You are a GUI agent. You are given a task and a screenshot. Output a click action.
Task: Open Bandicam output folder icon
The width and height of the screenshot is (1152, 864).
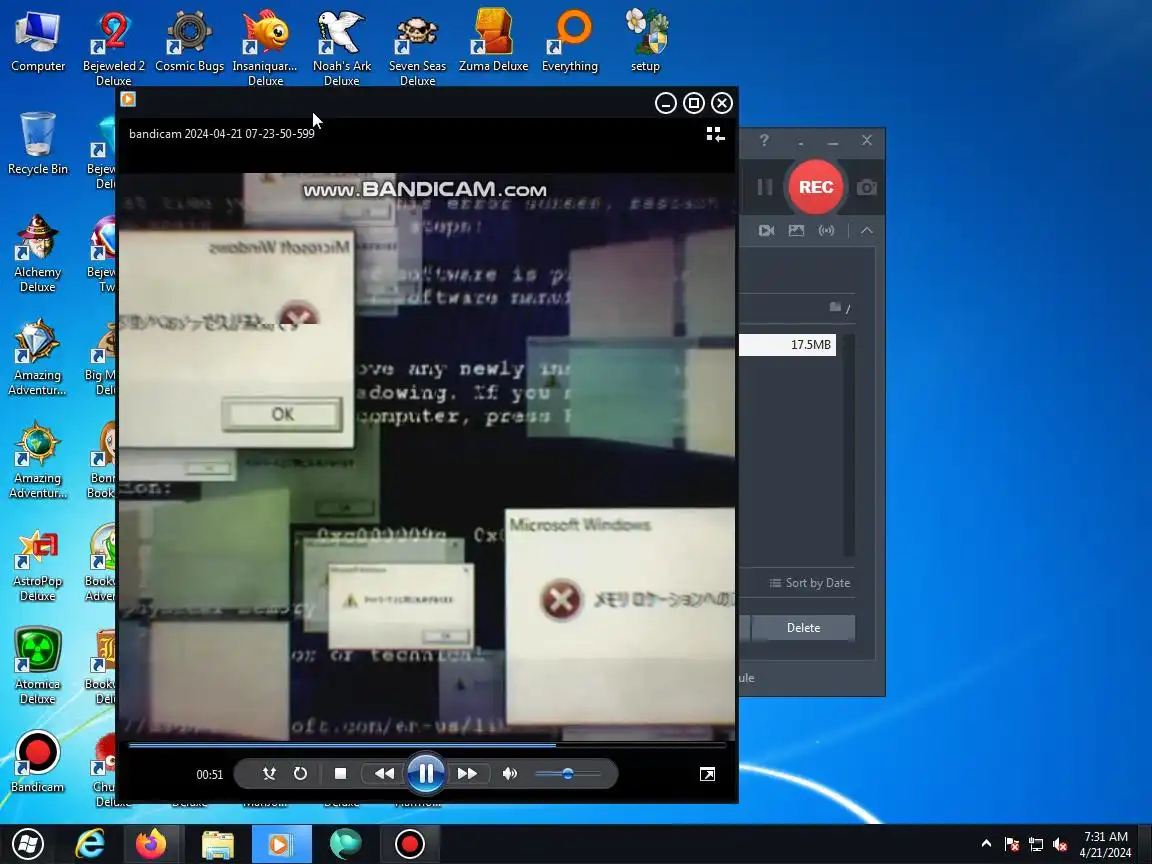[835, 307]
